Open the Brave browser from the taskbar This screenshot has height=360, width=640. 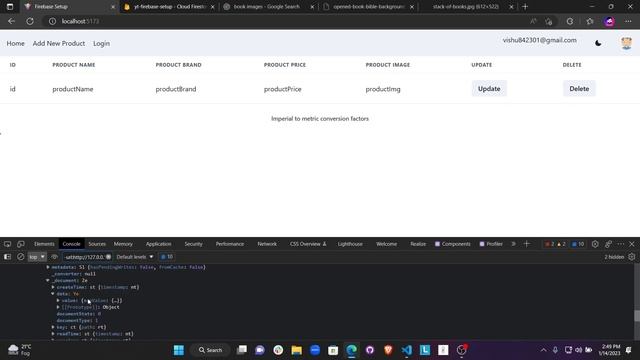click(388, 350)
